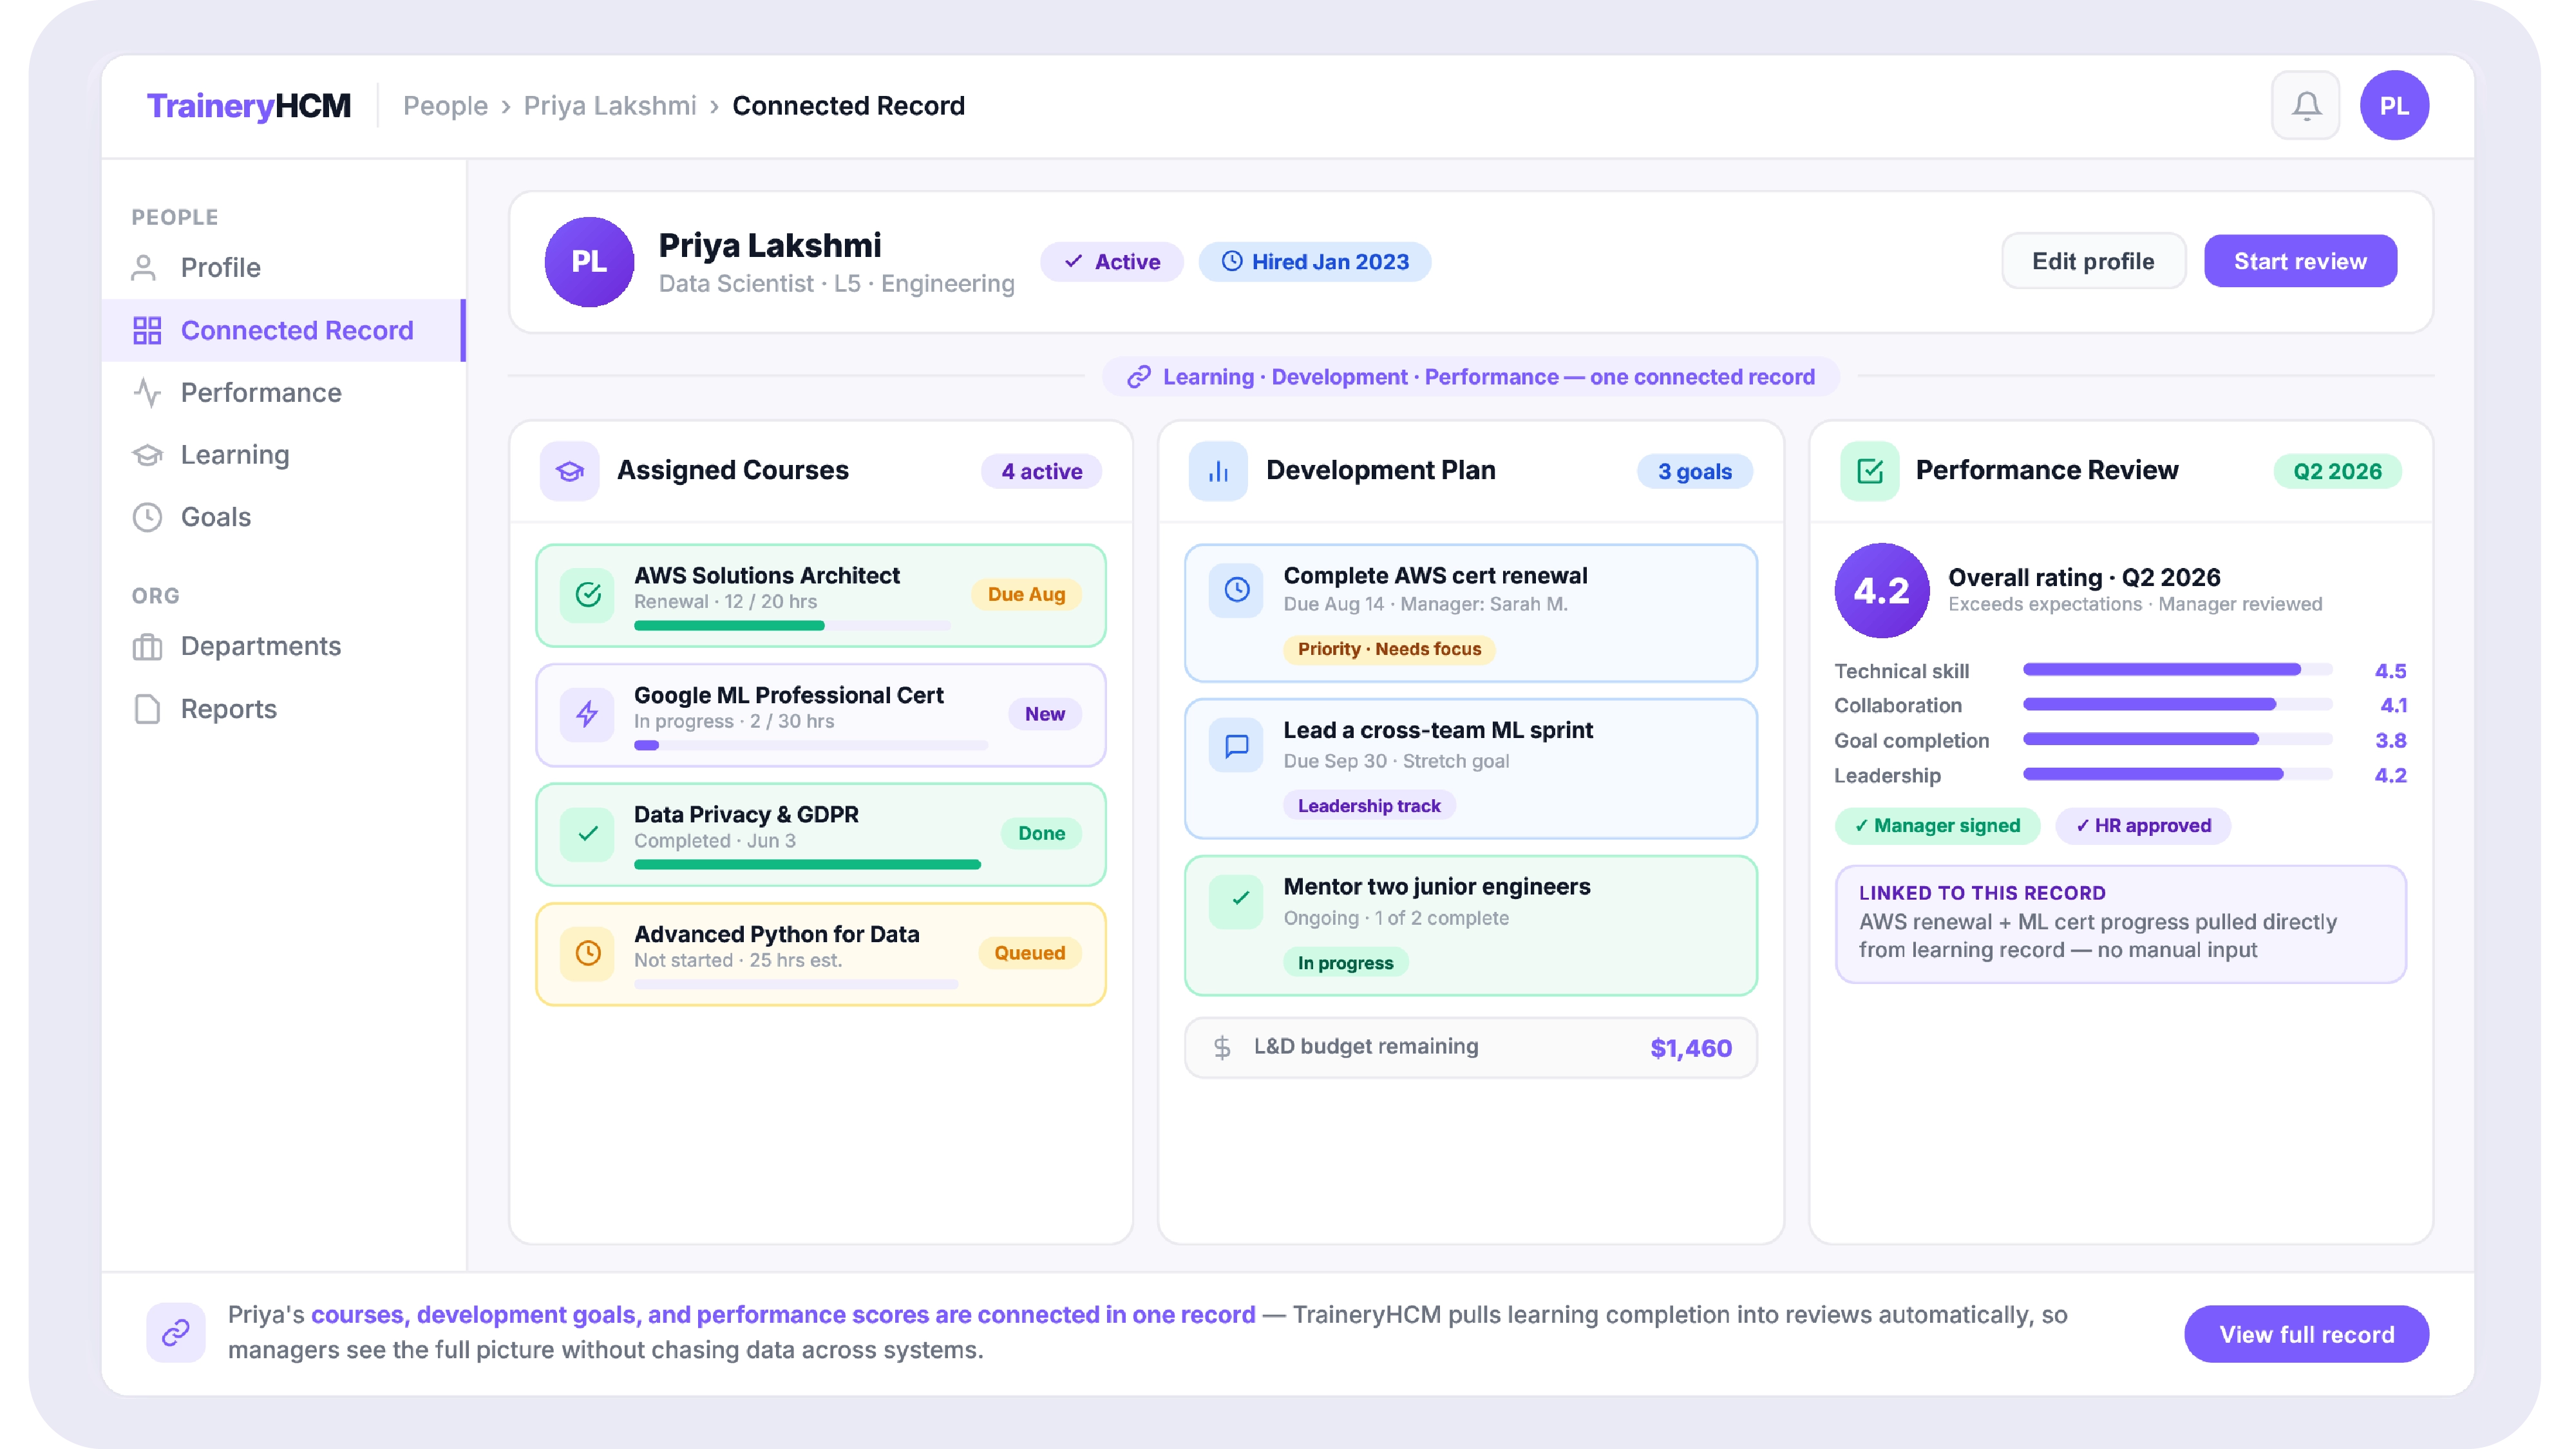
Task: Click the bar chart Development Plan icon
Action: (1218, 471)
